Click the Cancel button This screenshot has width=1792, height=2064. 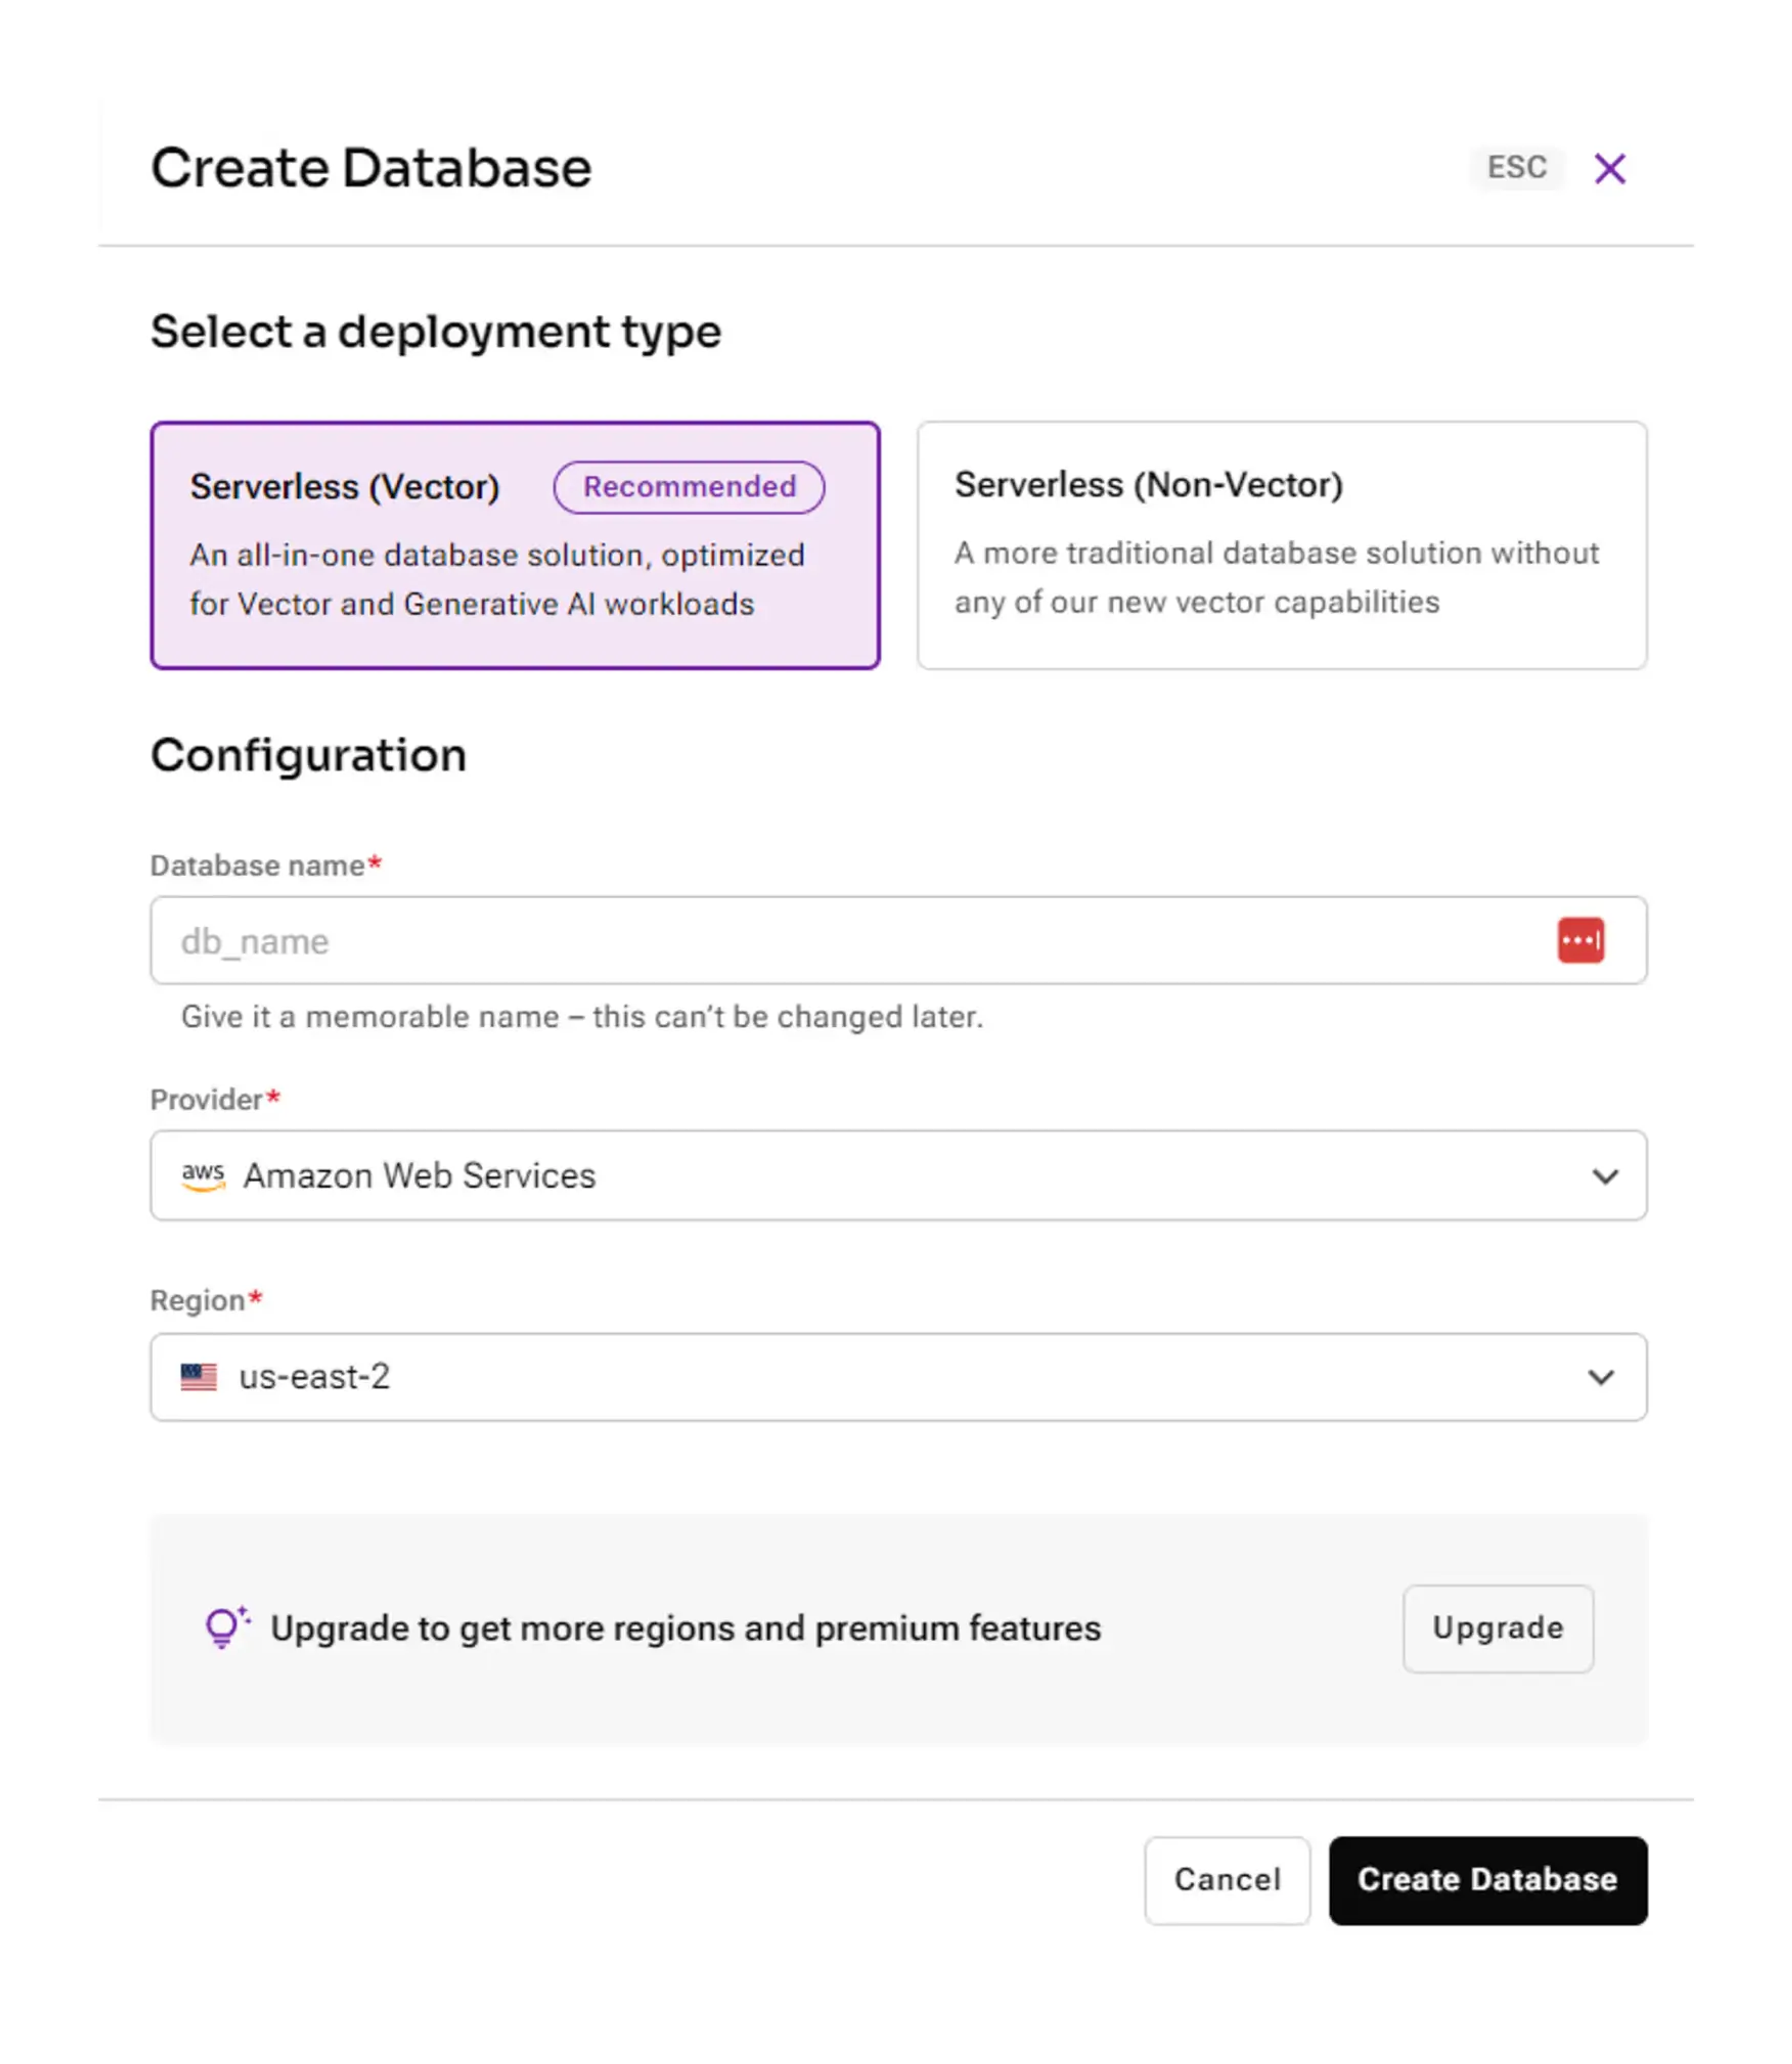coord(1227,1880)
